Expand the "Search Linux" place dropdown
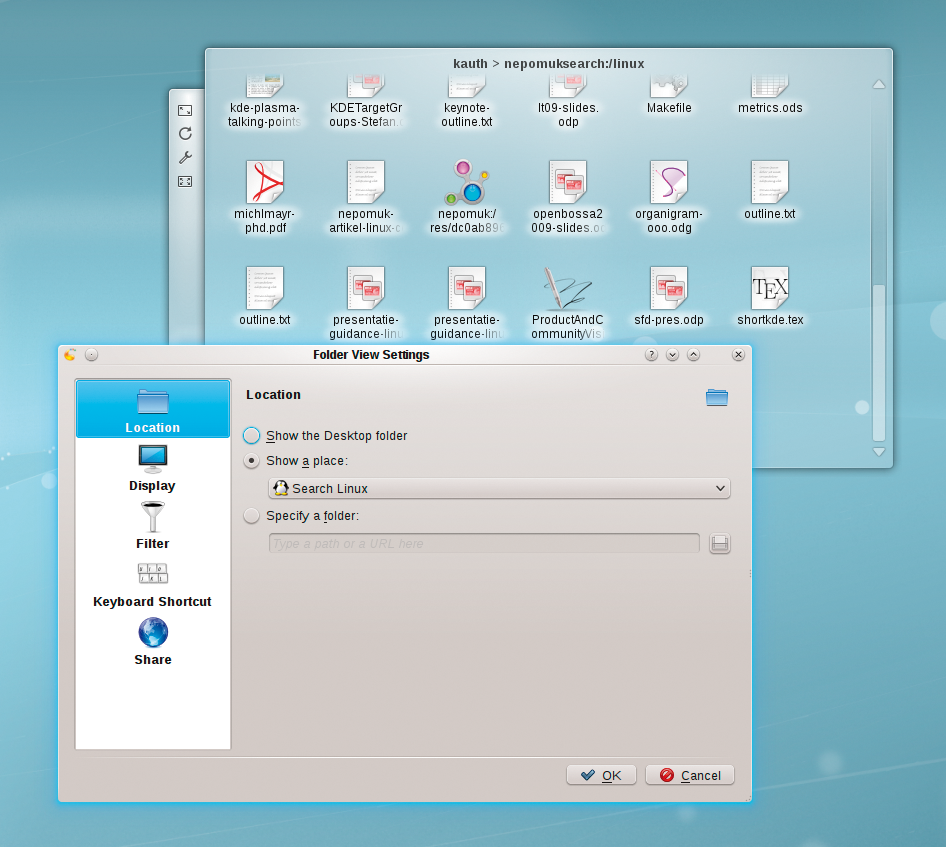946x847 pixels. [x=499, y=488]
